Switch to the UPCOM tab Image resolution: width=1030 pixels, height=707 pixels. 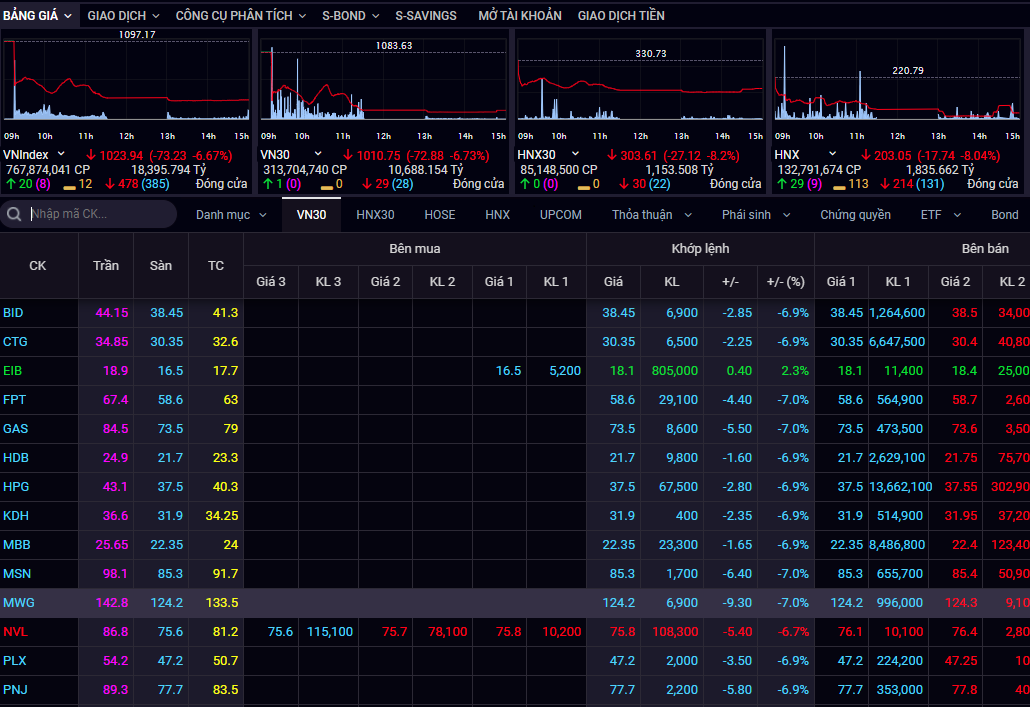561,215
